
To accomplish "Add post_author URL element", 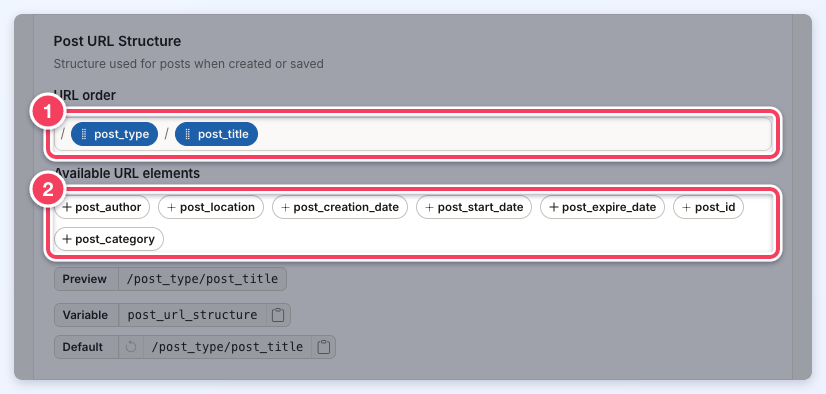I will pyautogui.click(x=102, y=207).
